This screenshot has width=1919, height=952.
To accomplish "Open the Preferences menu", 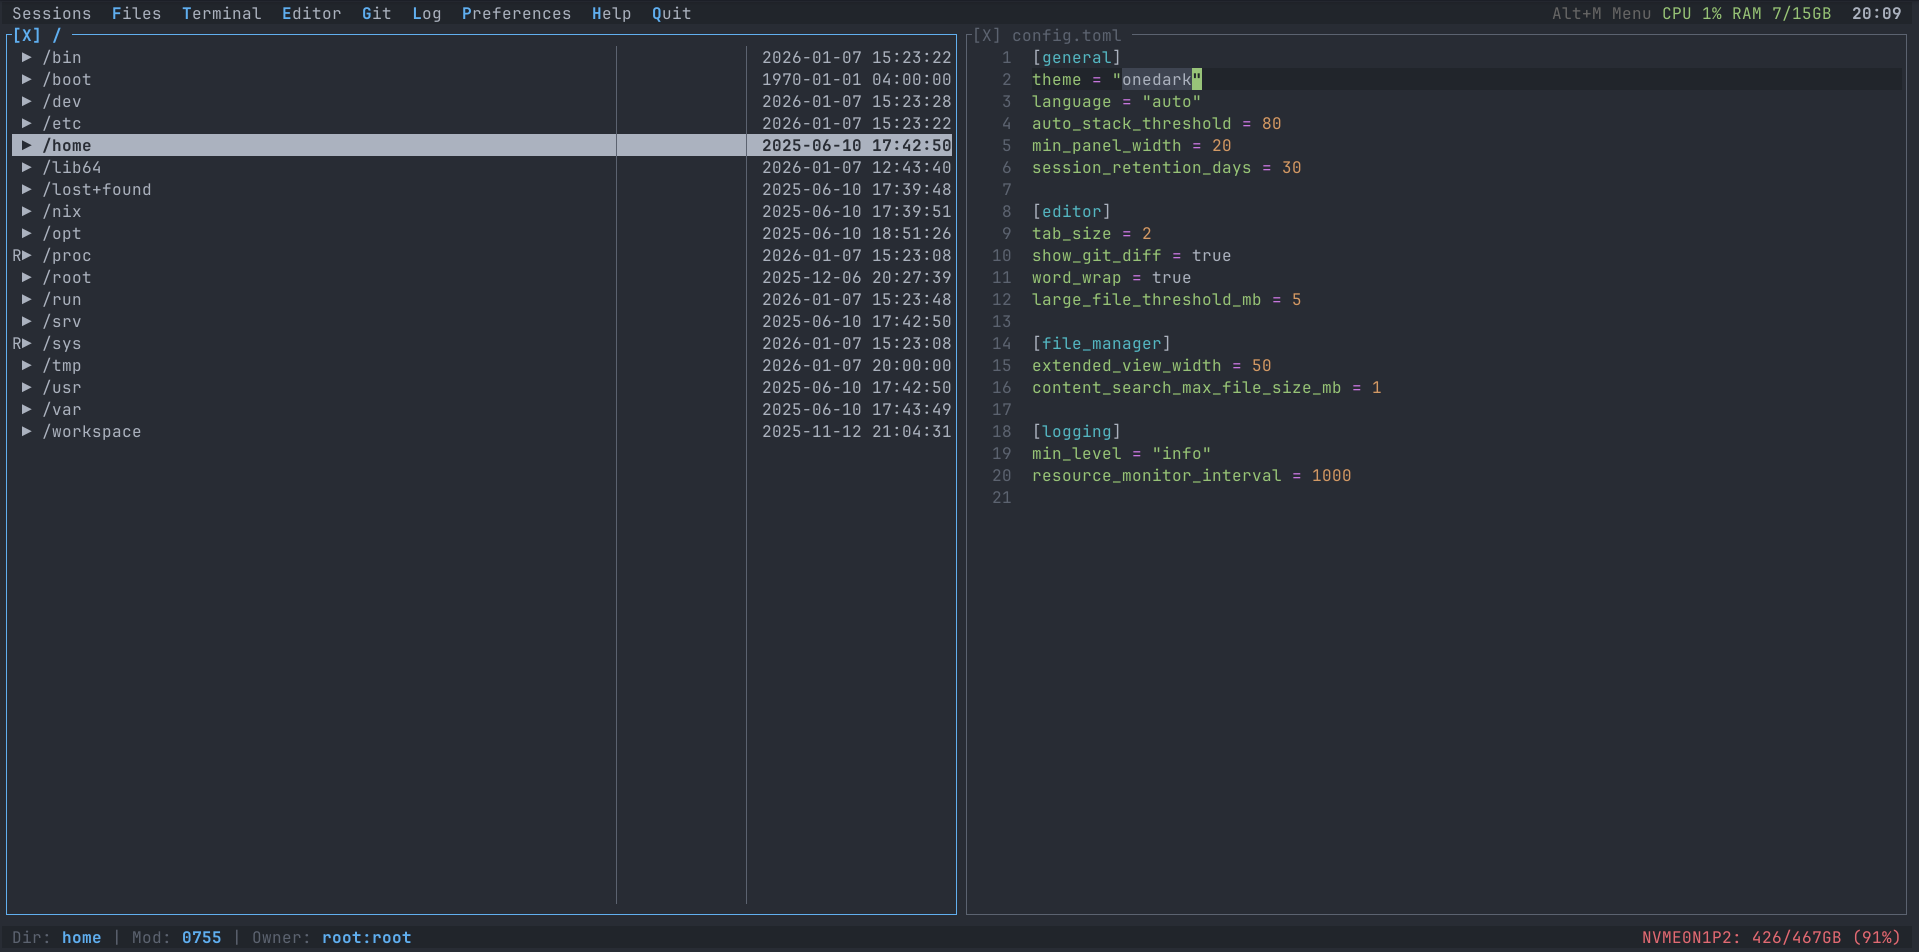I will [516, 13].
